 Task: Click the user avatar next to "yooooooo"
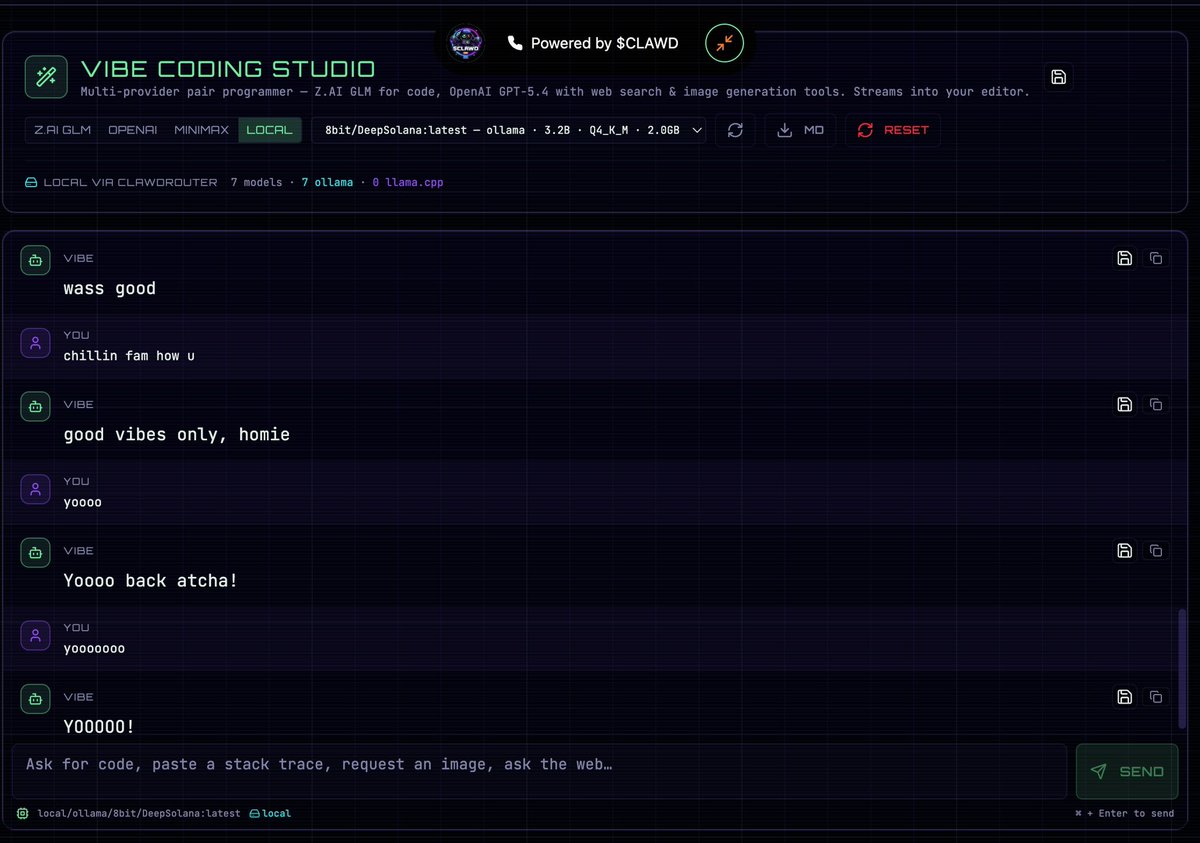pyautogui.click(x=36, y=635)
